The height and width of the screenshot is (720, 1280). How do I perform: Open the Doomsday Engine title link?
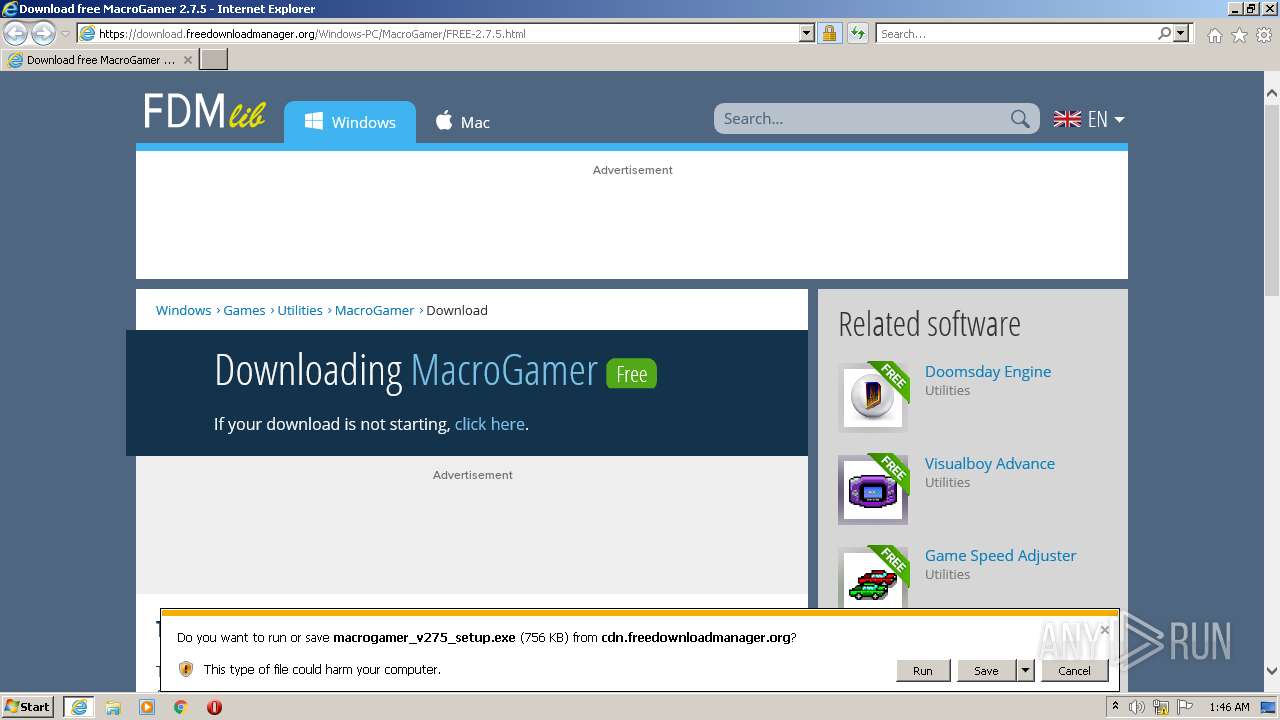pos(988,371)
